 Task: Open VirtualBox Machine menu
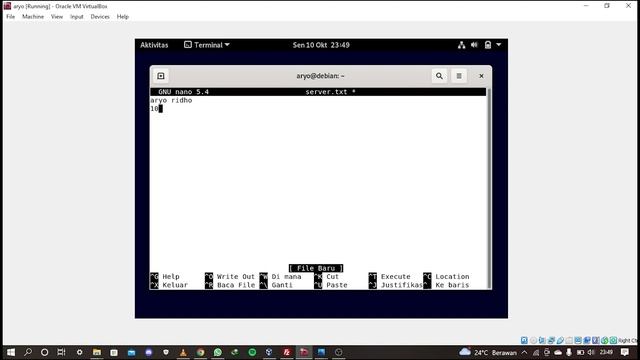coord(33,17)
